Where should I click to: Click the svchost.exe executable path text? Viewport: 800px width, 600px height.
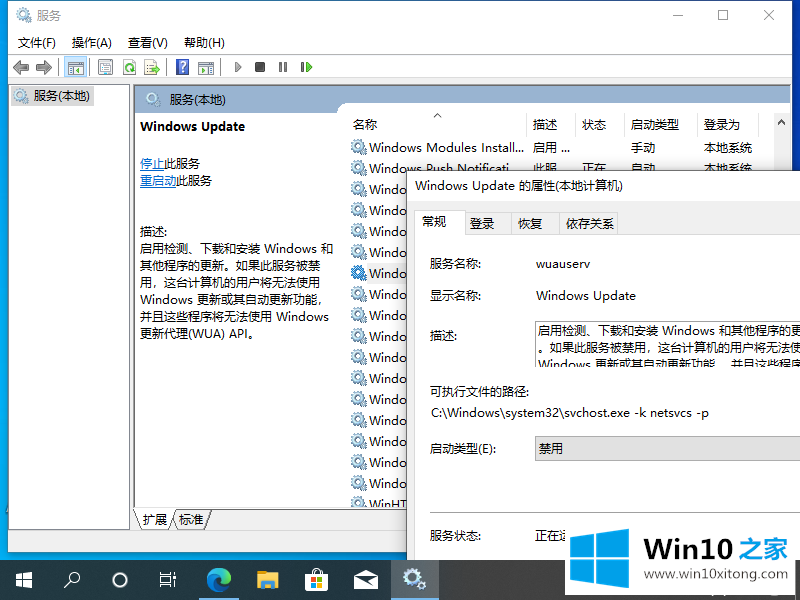(x=570, y=413)
